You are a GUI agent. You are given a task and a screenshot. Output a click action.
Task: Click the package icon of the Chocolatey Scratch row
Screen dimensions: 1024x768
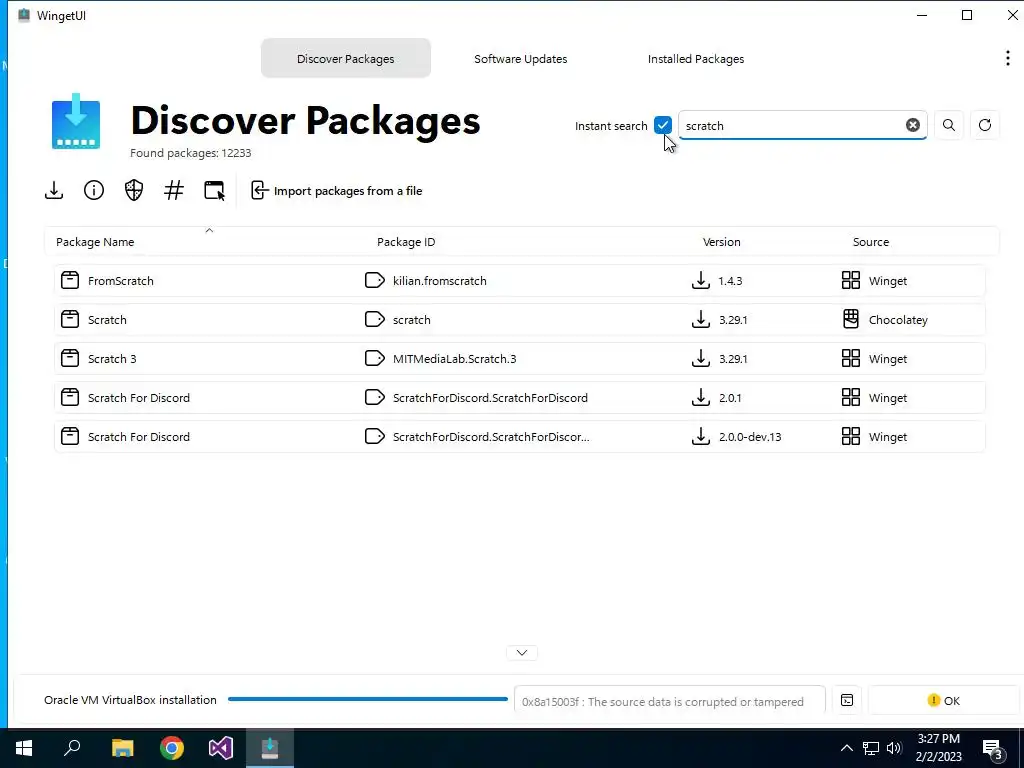[70, 319]
